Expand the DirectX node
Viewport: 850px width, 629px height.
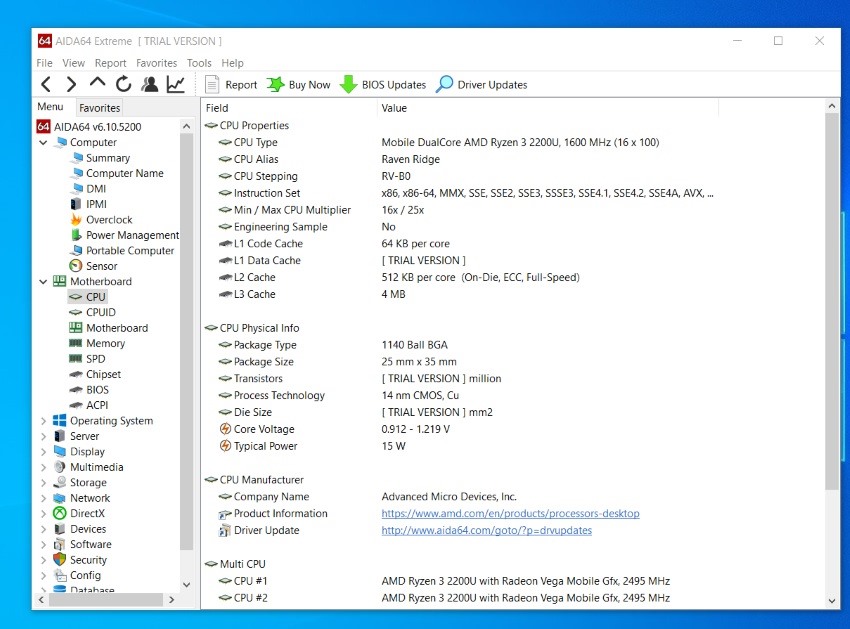pyautogui.click(x=43, y=514)
